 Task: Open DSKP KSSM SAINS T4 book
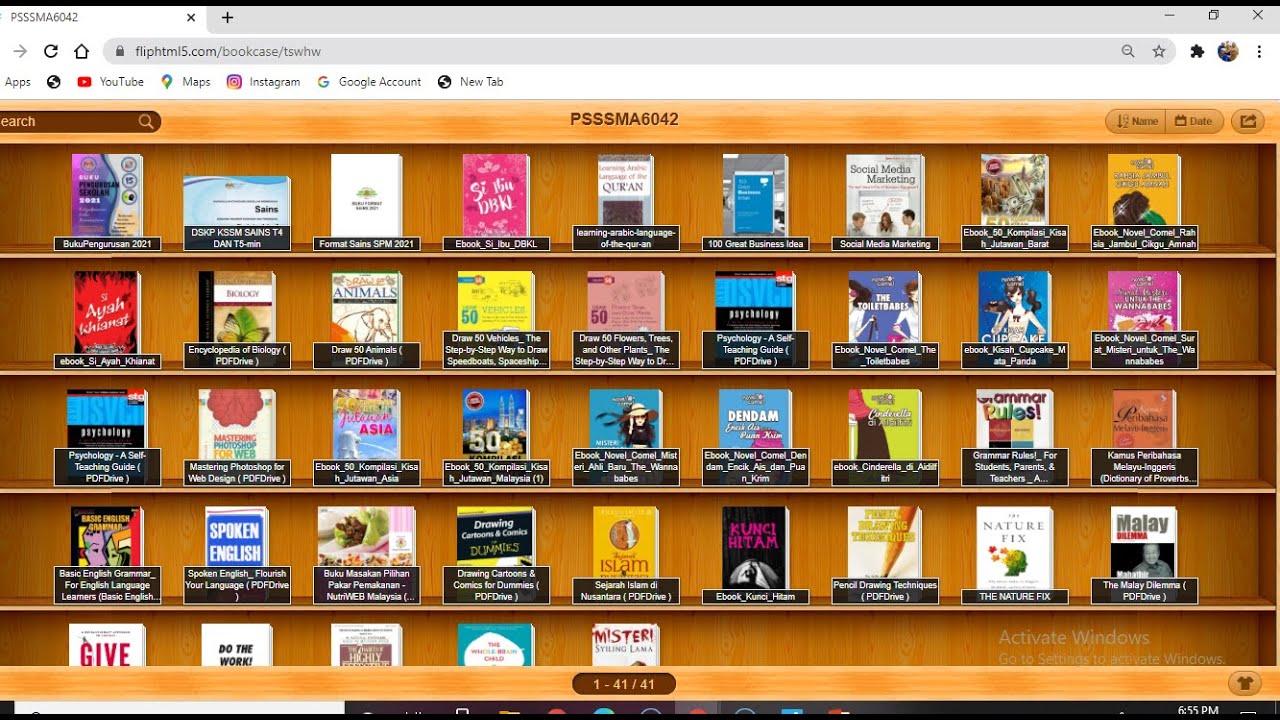pyautogui.click(x=237, y=212)
